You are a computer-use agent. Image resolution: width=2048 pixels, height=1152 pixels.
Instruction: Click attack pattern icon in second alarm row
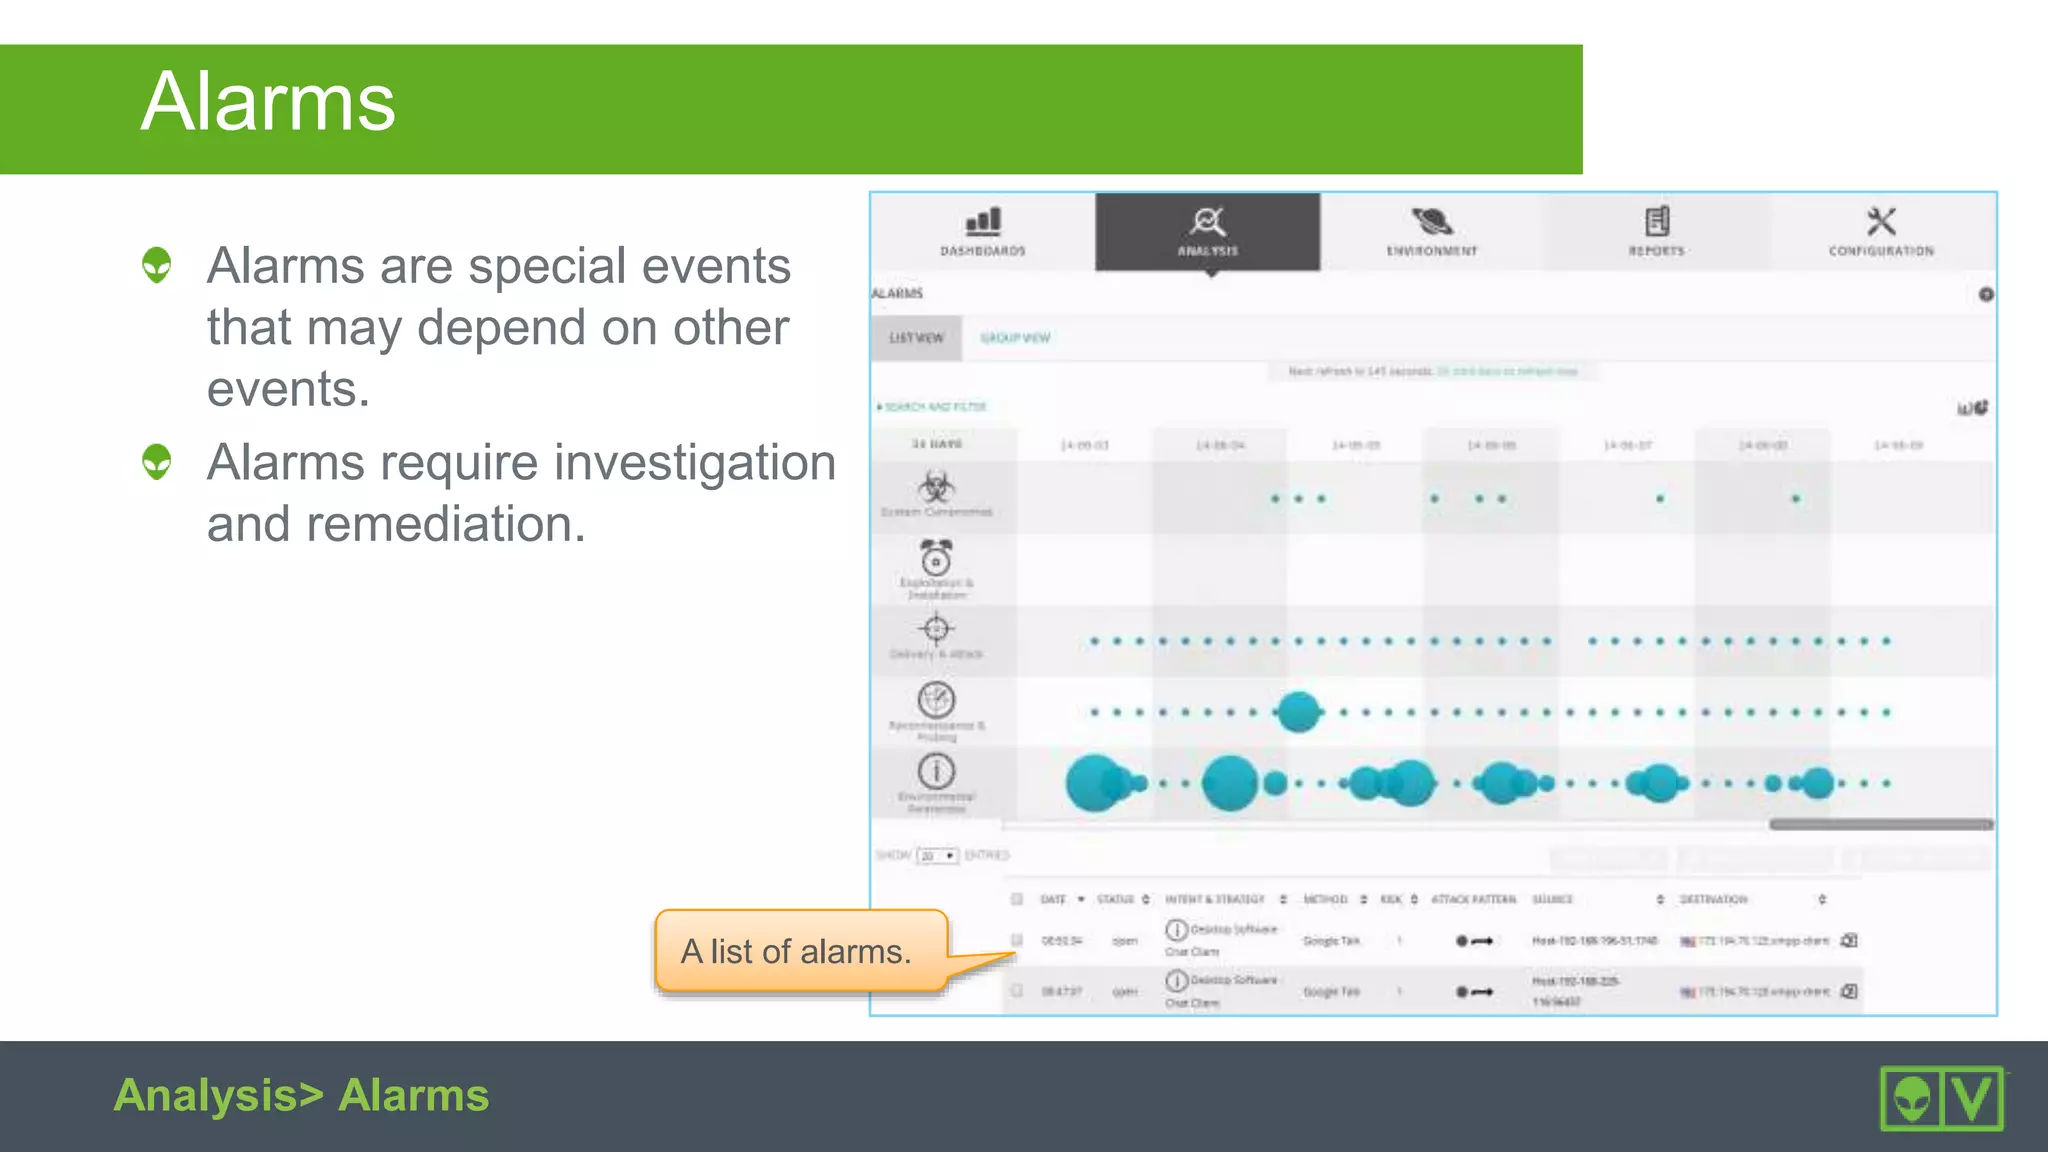point(1475,992)
